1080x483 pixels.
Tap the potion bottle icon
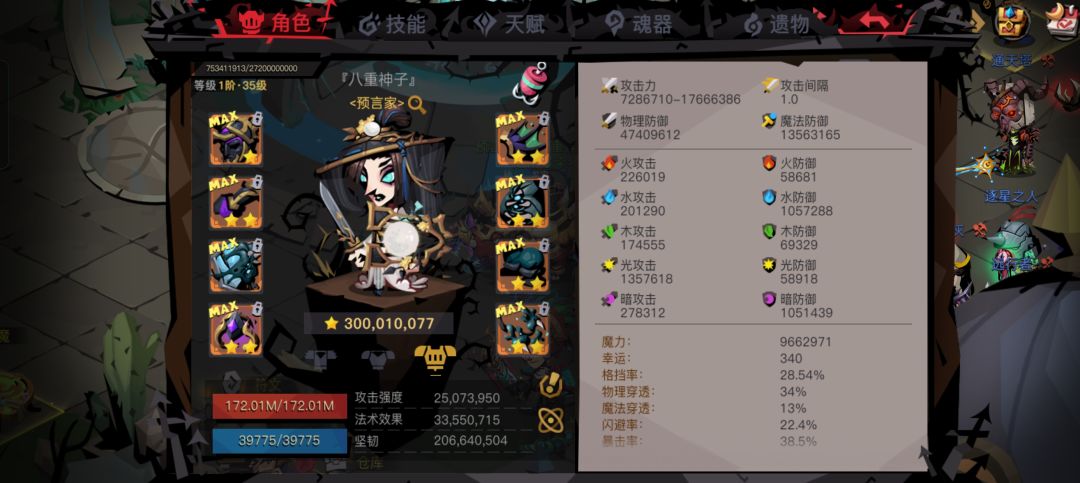530,83
